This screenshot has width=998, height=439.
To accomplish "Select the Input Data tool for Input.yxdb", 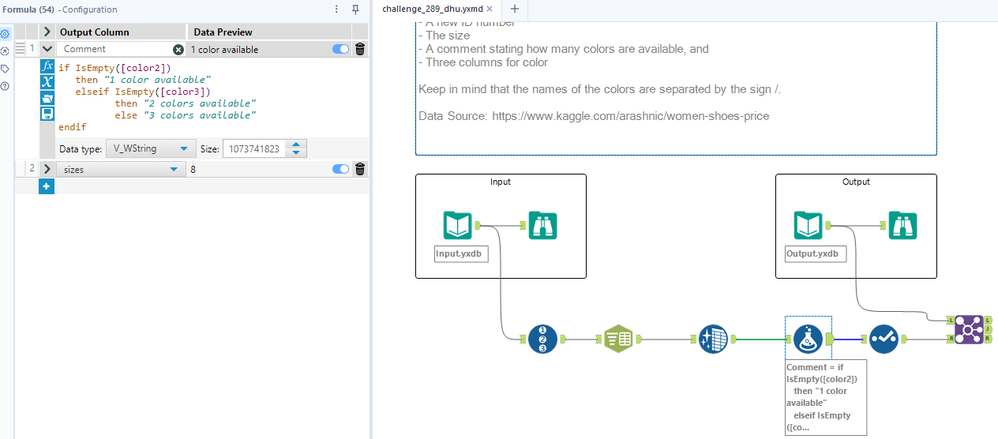I will pos(457,225).
